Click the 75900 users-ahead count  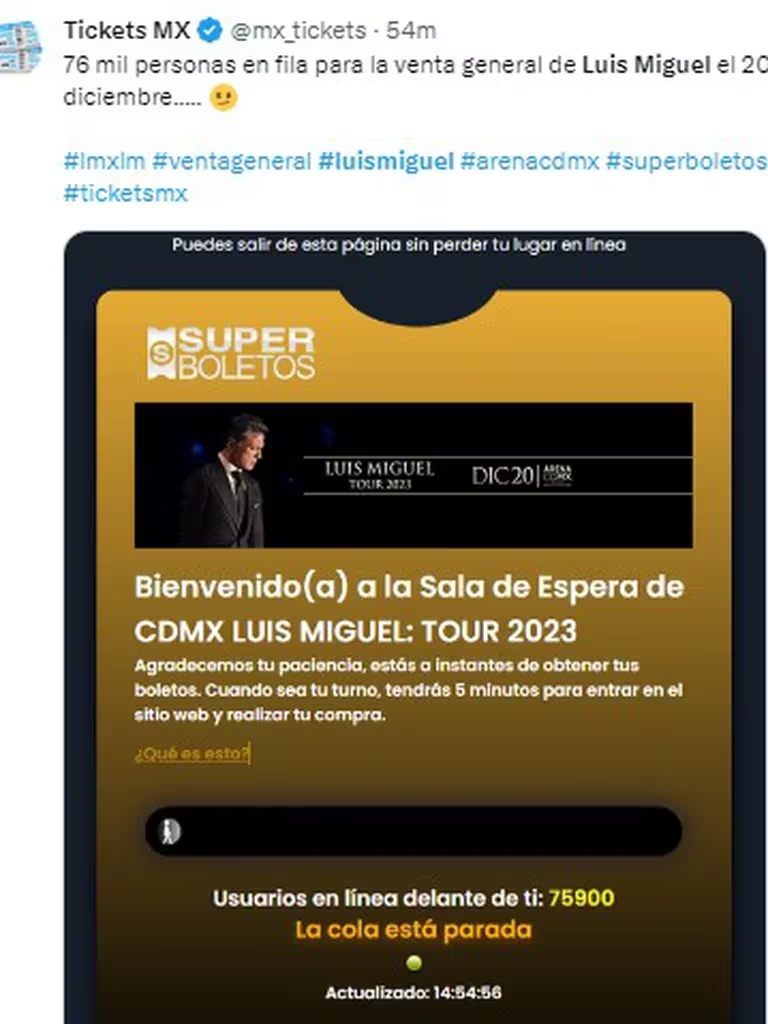tap(581, 898)
